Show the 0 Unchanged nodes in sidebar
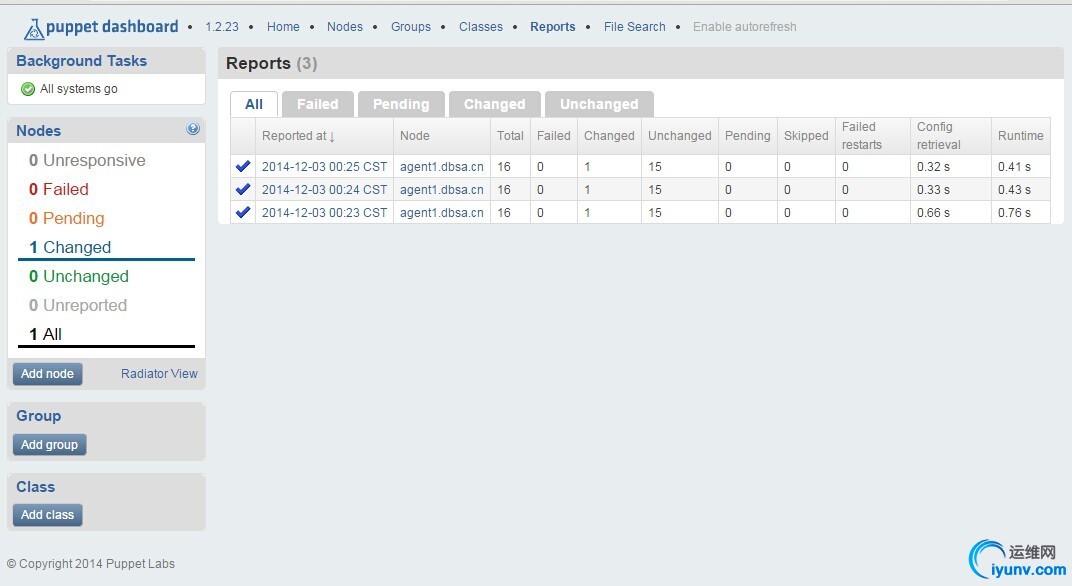This screenshot has width=1072, height=586. [x=79, y=276]
